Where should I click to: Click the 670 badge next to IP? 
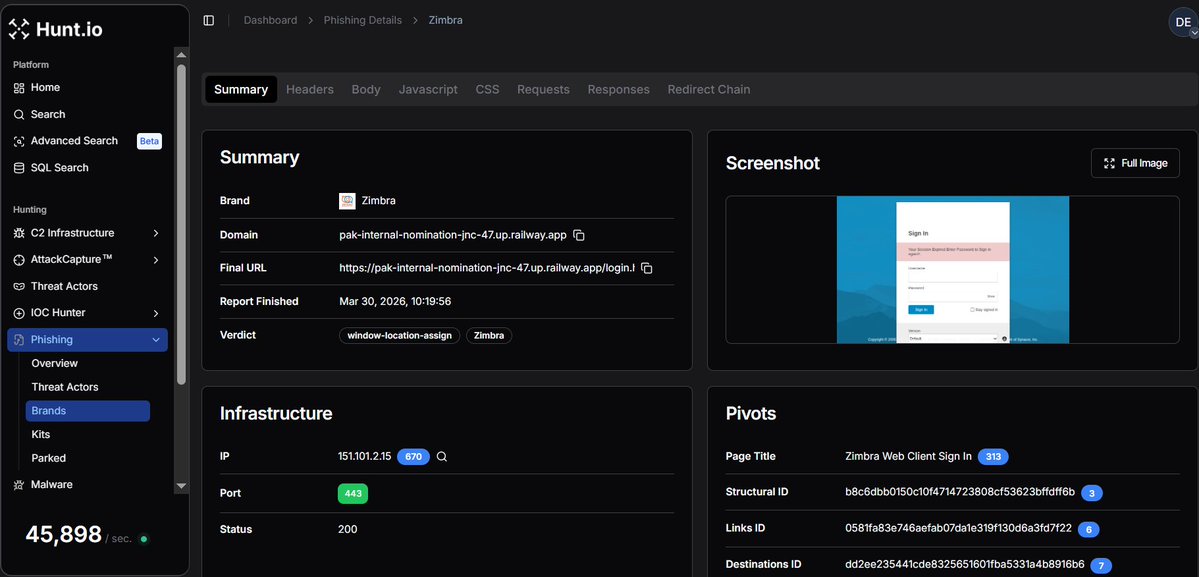coord(413,456)
